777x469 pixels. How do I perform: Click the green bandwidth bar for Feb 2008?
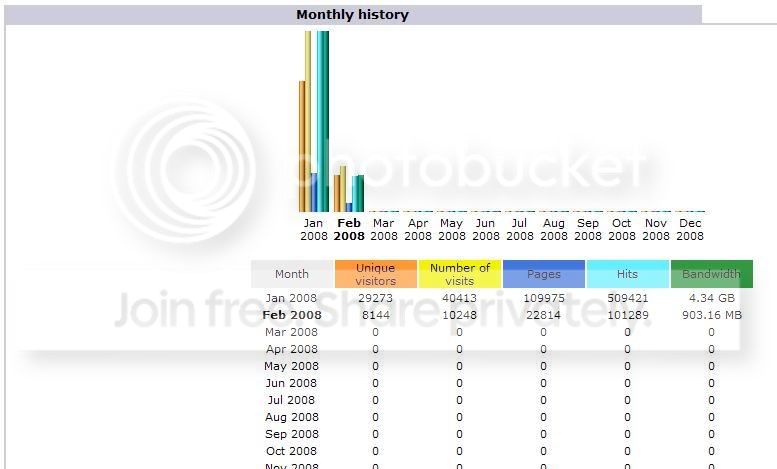pos(360,193)
